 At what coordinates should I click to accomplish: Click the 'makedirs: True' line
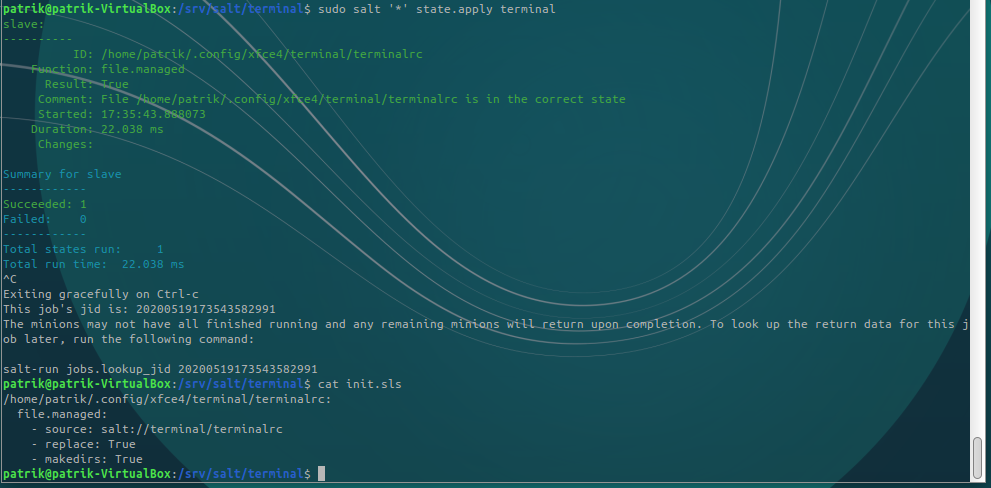pyautogui.click(x=87, y=459)
